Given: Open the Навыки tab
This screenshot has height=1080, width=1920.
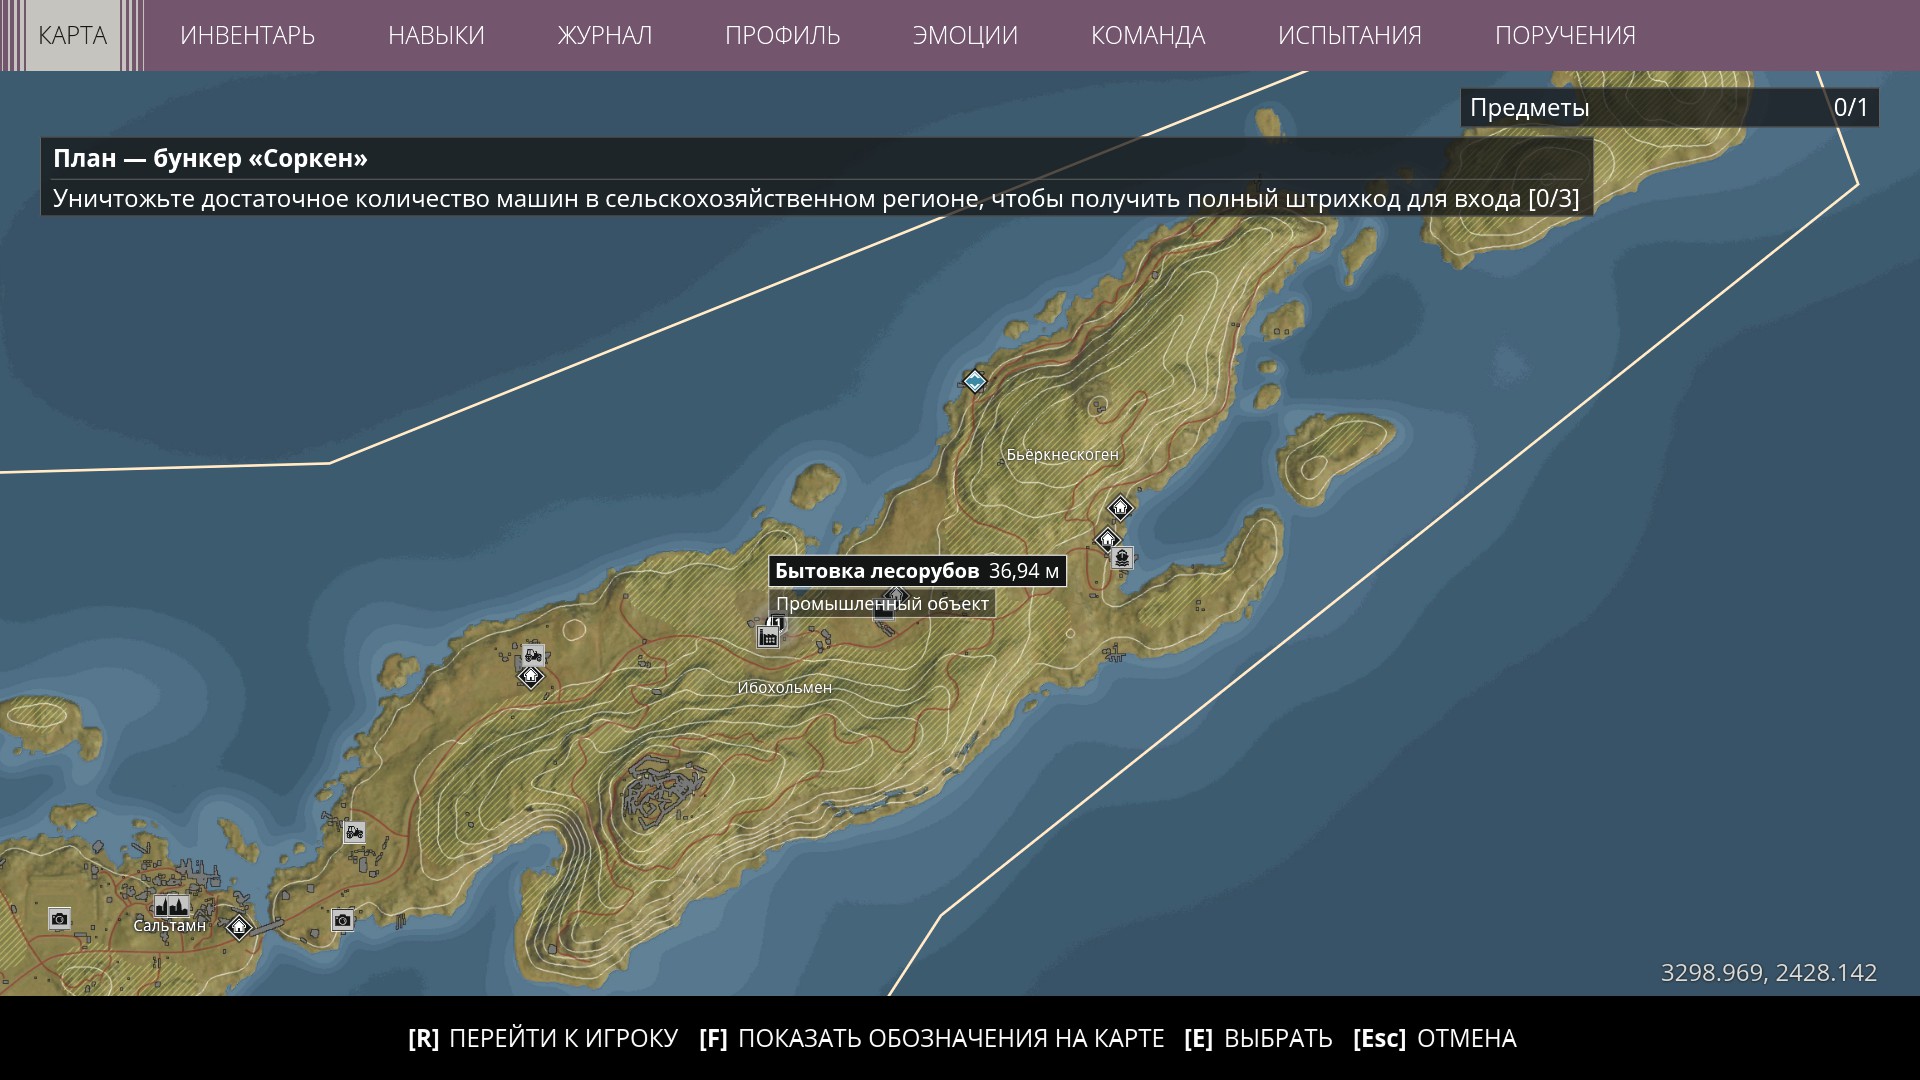Looking at the screenshot, I should coord(436,35).
